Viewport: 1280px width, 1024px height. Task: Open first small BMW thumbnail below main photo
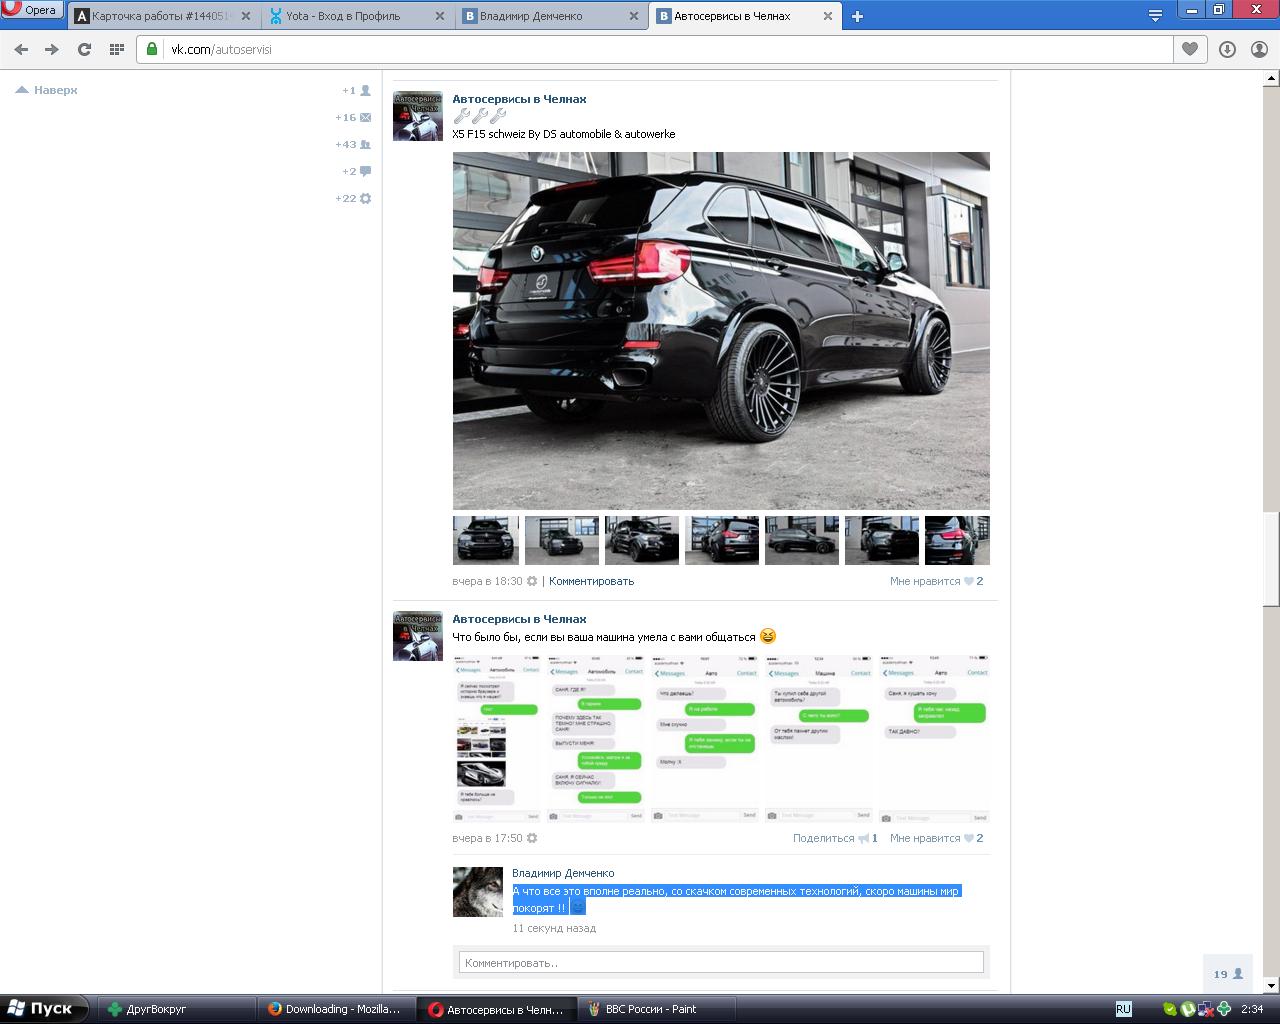click(x=486, y=540)
